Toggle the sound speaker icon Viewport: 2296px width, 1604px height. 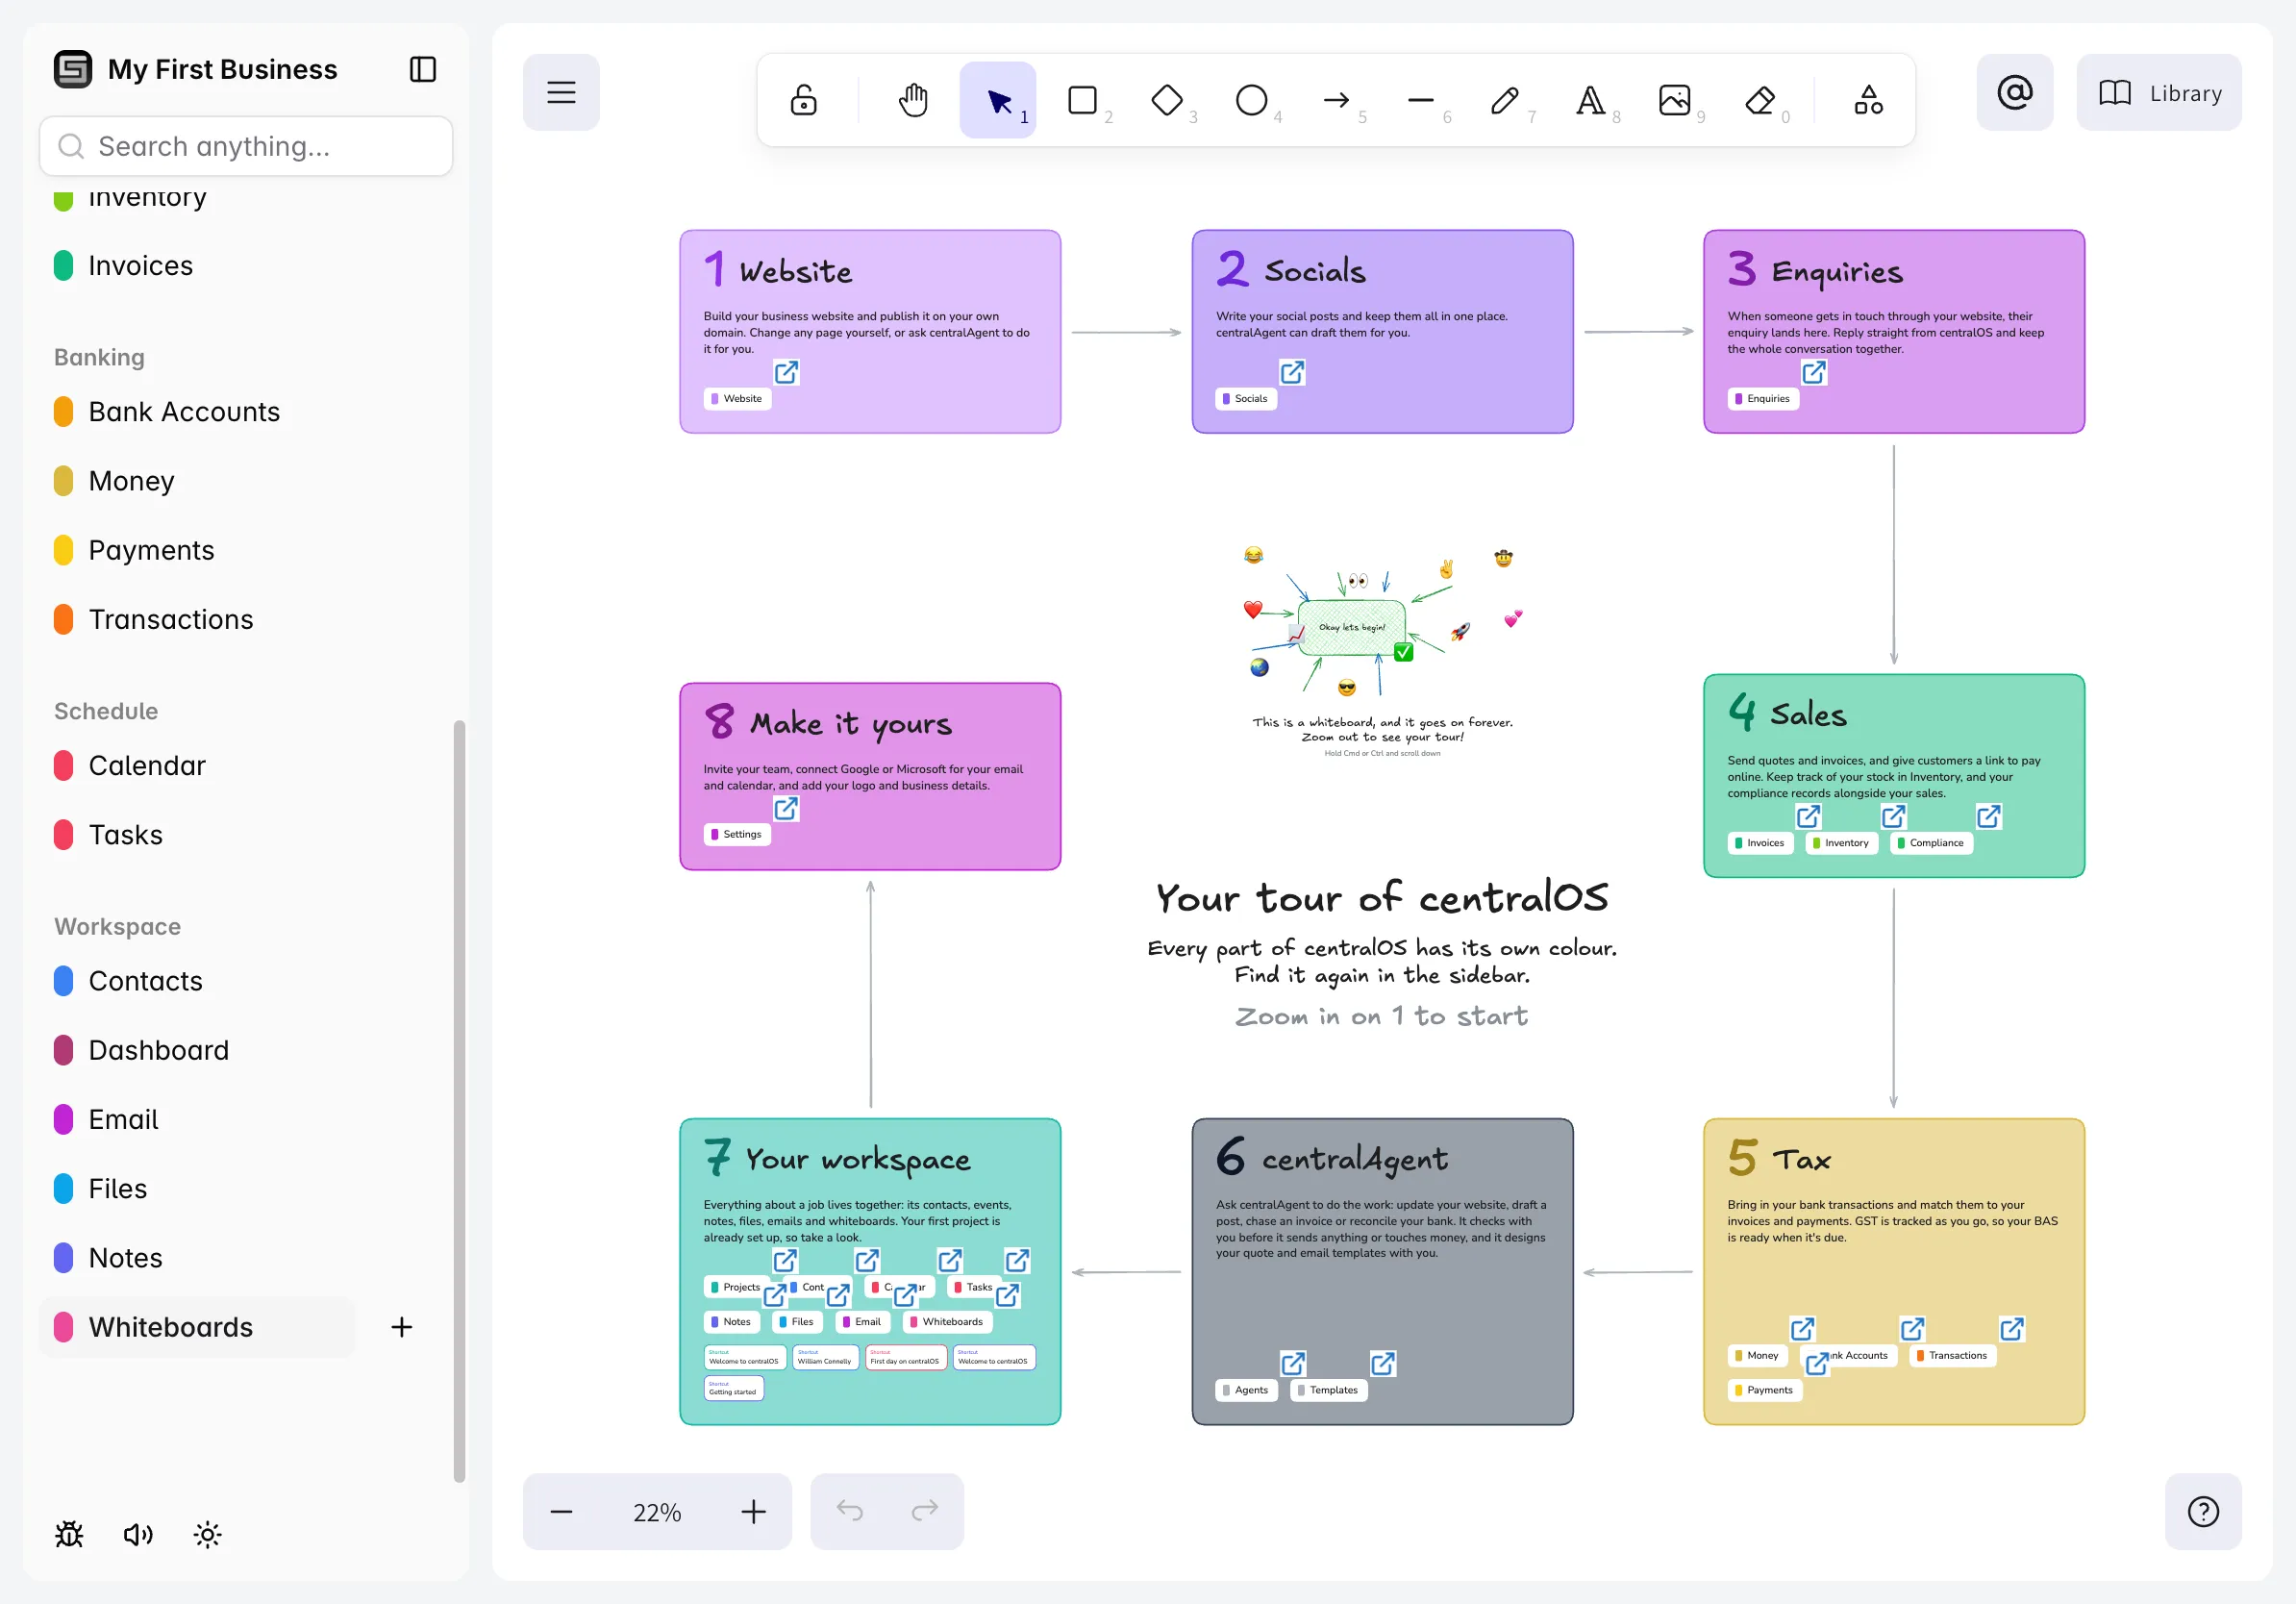point(138,1534)
